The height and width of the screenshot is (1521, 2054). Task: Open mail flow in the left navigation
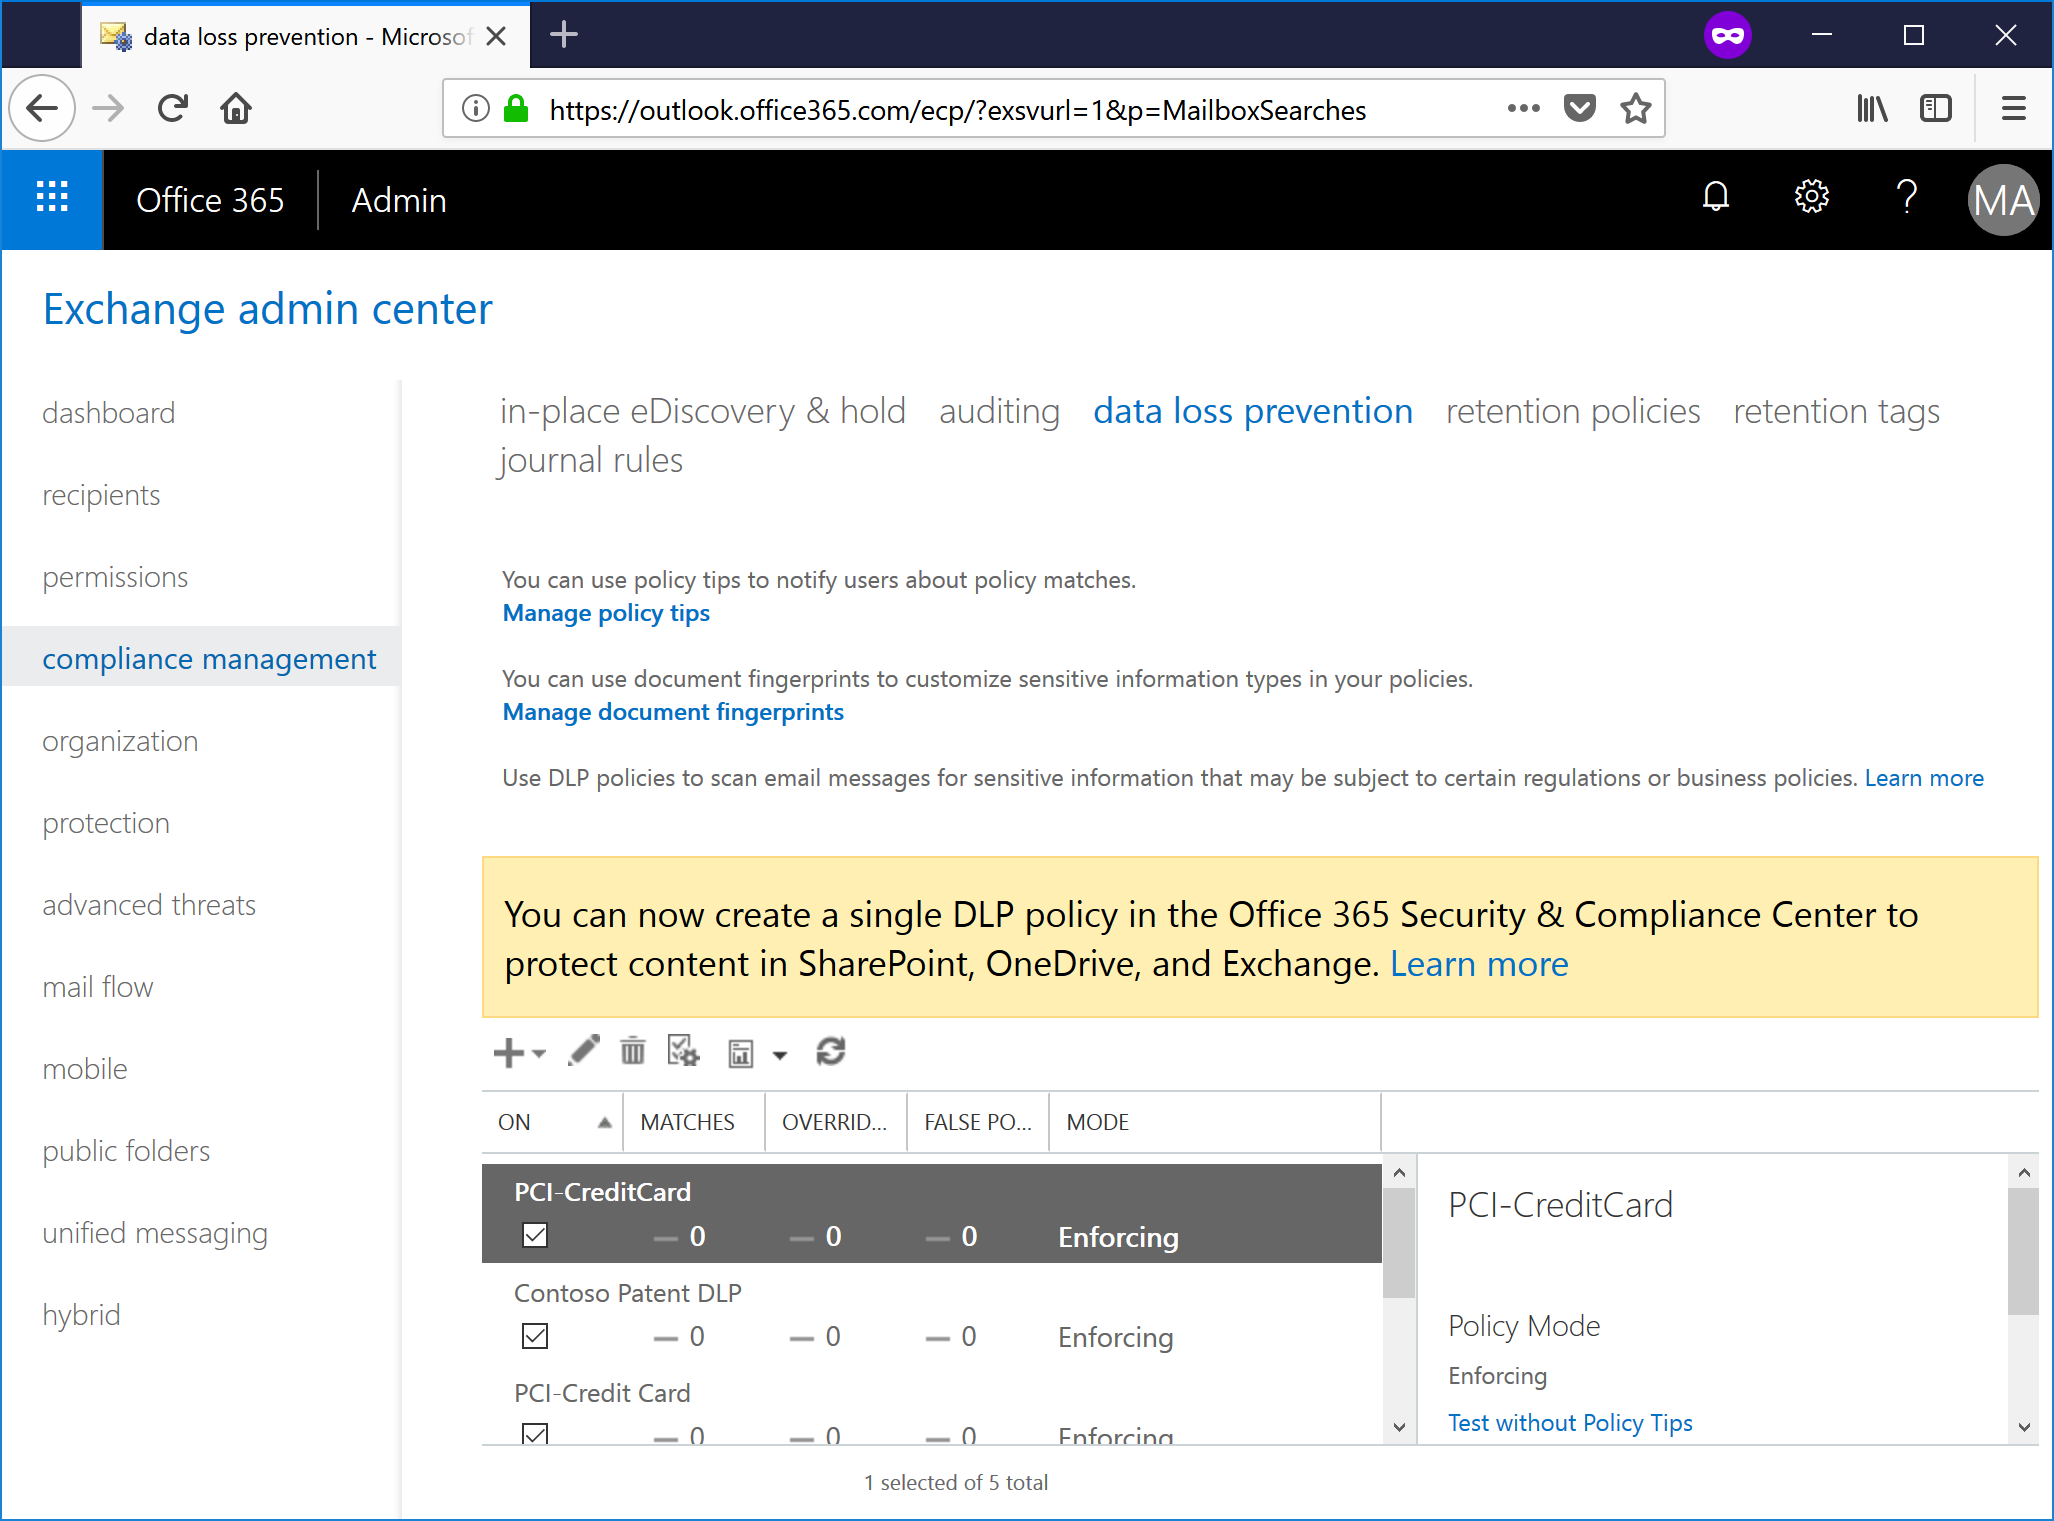[x=97, y=987]
